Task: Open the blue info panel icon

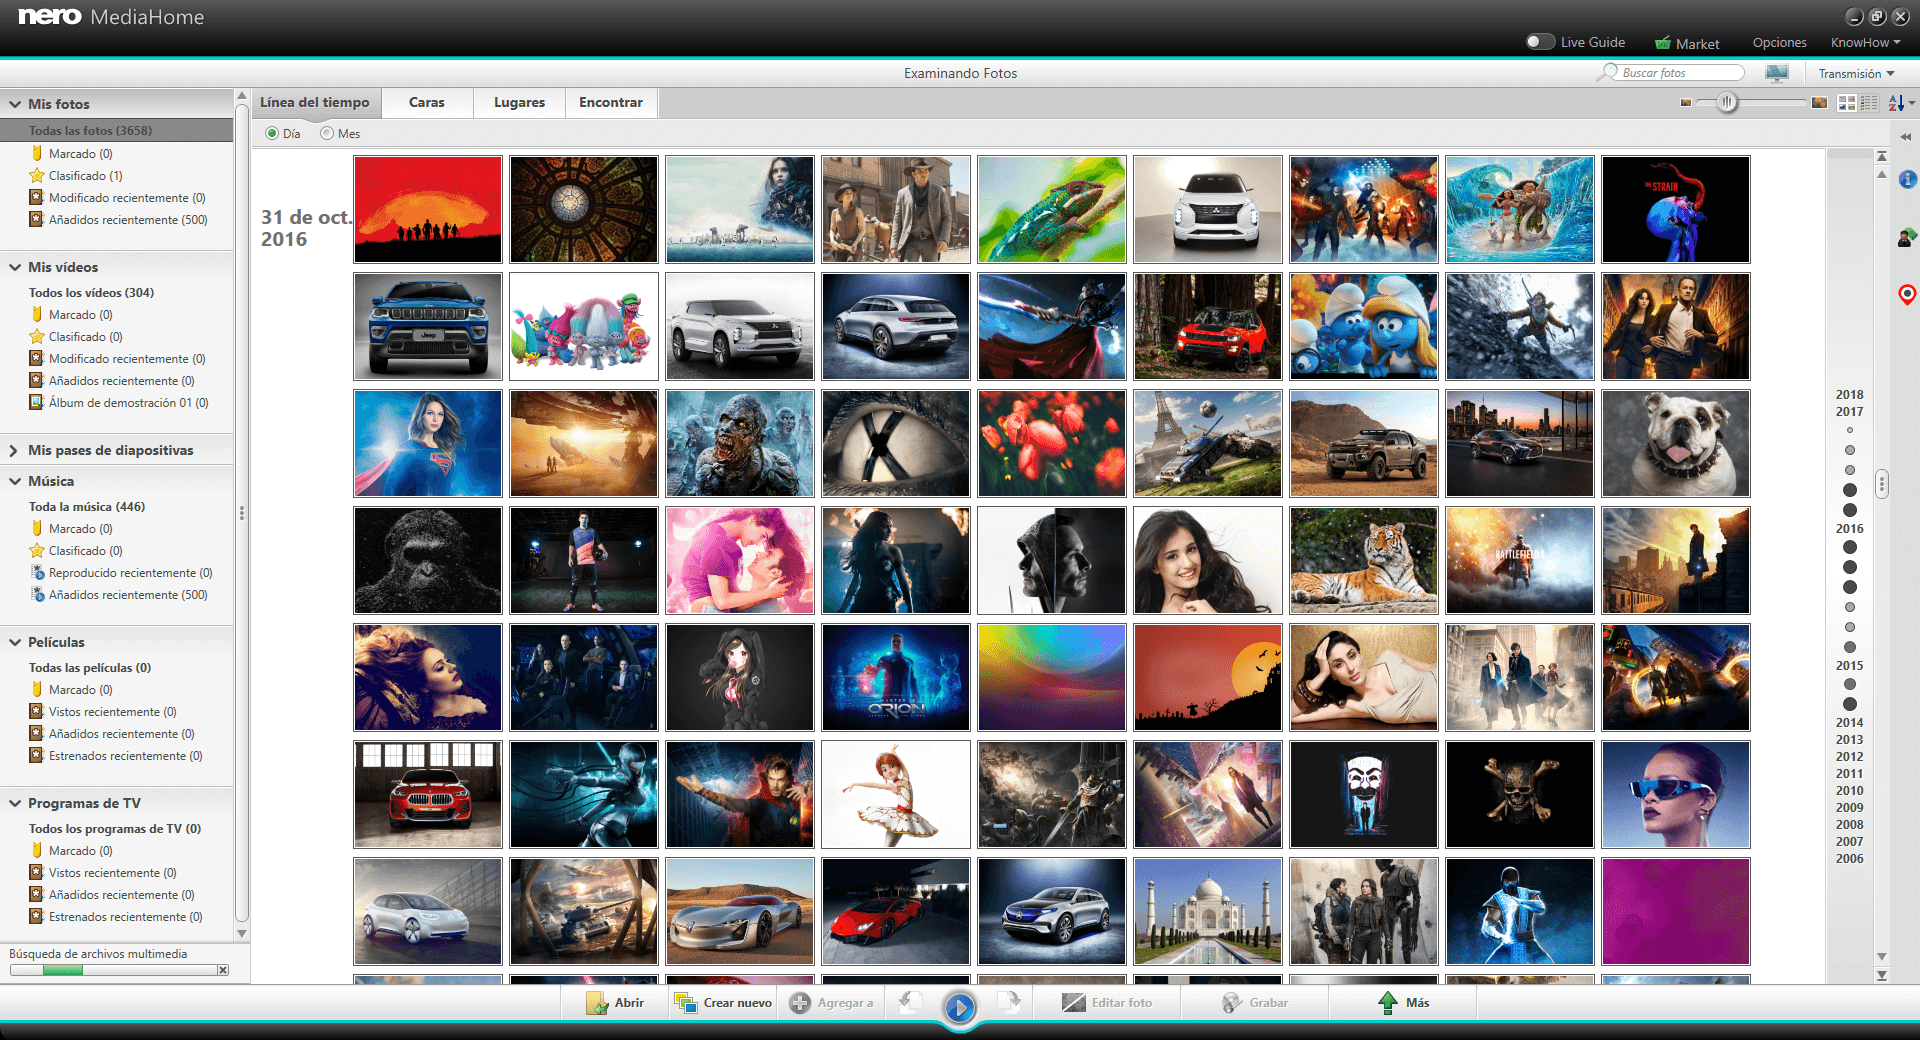Action: (x=1907, y=179)
